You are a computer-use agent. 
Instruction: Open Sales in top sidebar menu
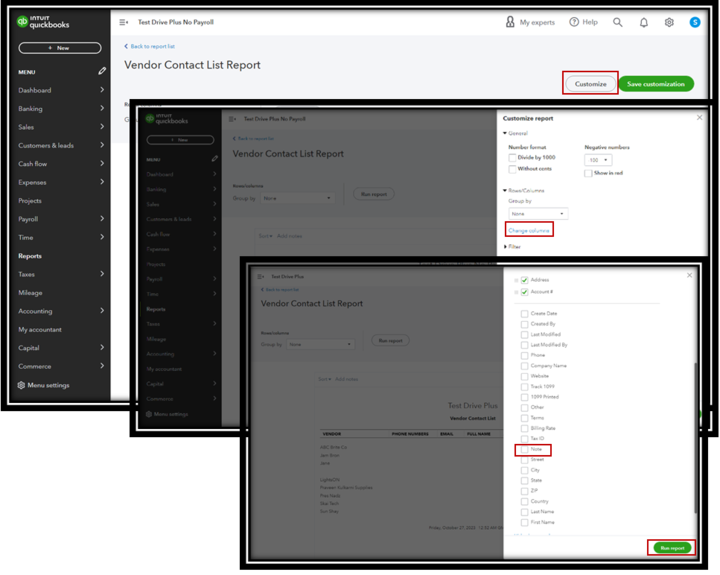click(x=26, y=127)
